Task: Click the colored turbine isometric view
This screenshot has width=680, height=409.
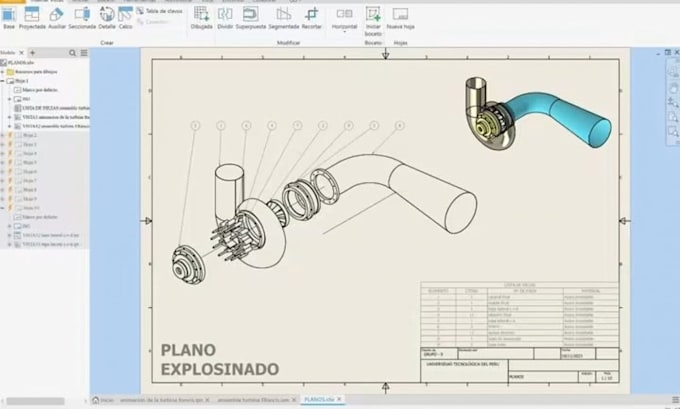Action: click(x=538, y=113)
